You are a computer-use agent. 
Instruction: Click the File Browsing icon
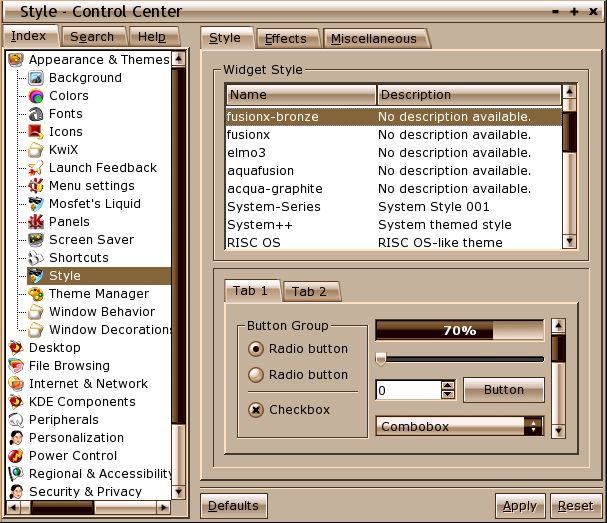pos(16,366)
